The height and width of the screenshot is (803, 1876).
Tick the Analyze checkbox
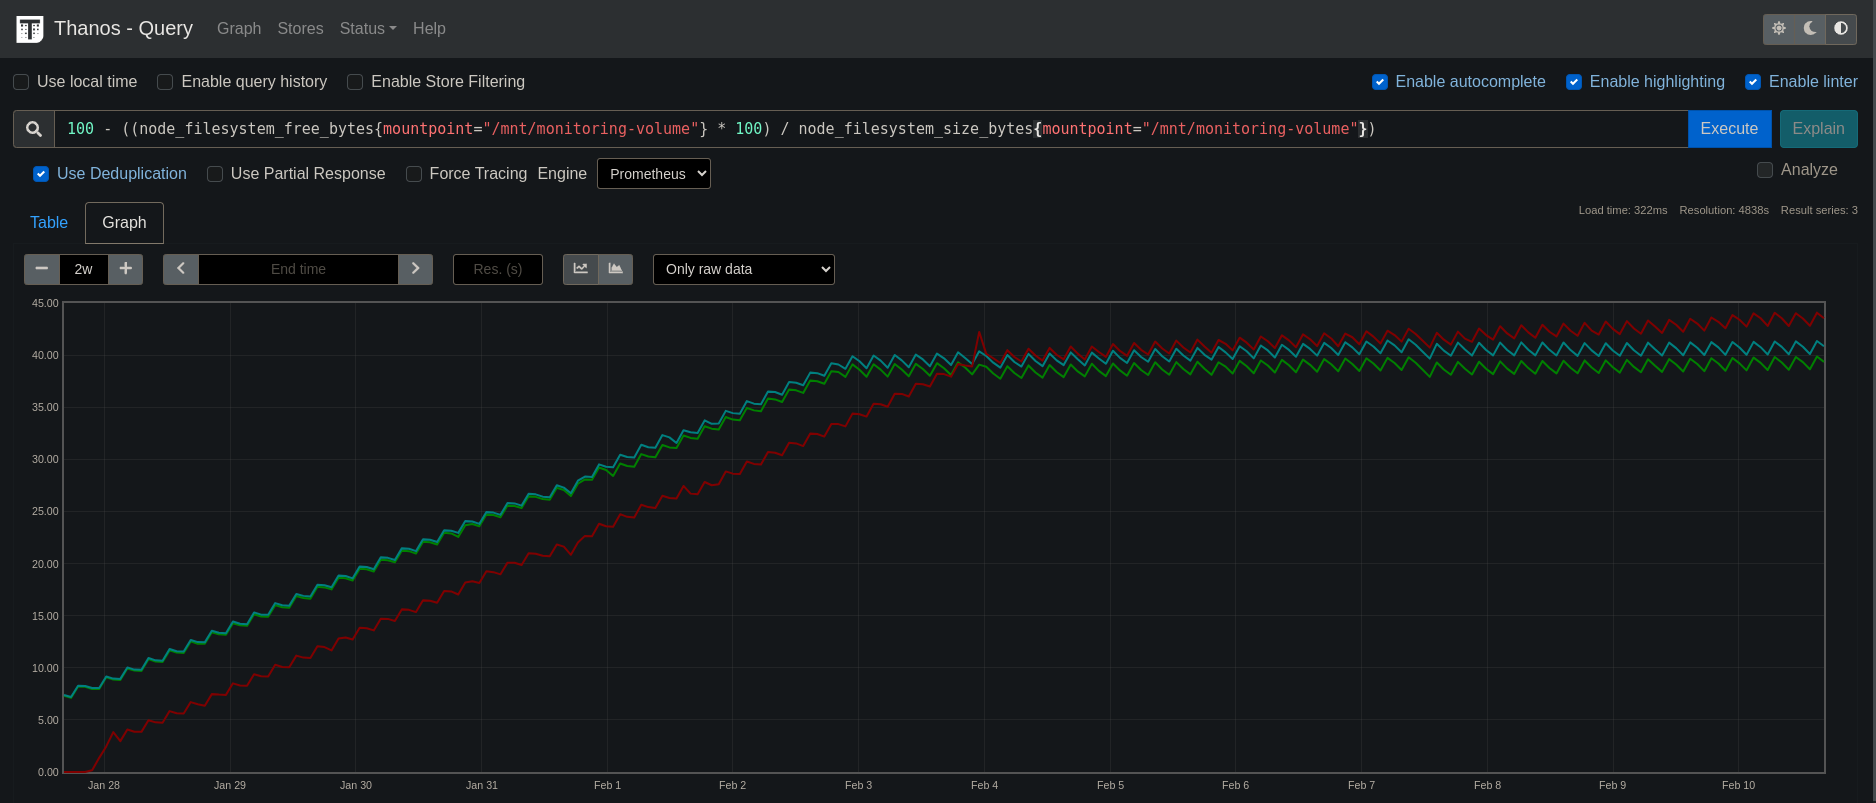coord(1765,170)
